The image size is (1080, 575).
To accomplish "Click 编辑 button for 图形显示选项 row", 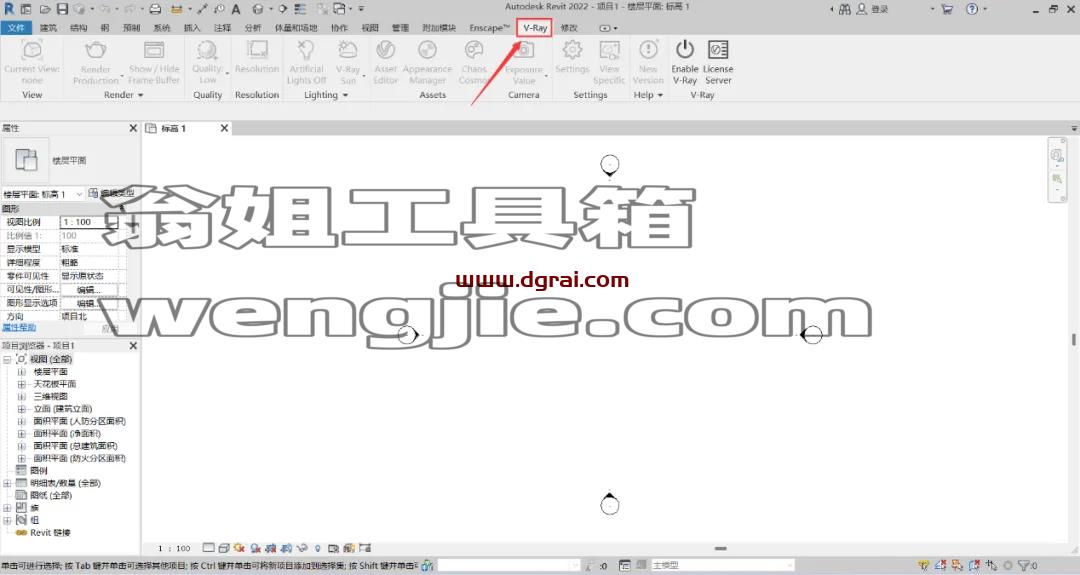I will [89, 303].
